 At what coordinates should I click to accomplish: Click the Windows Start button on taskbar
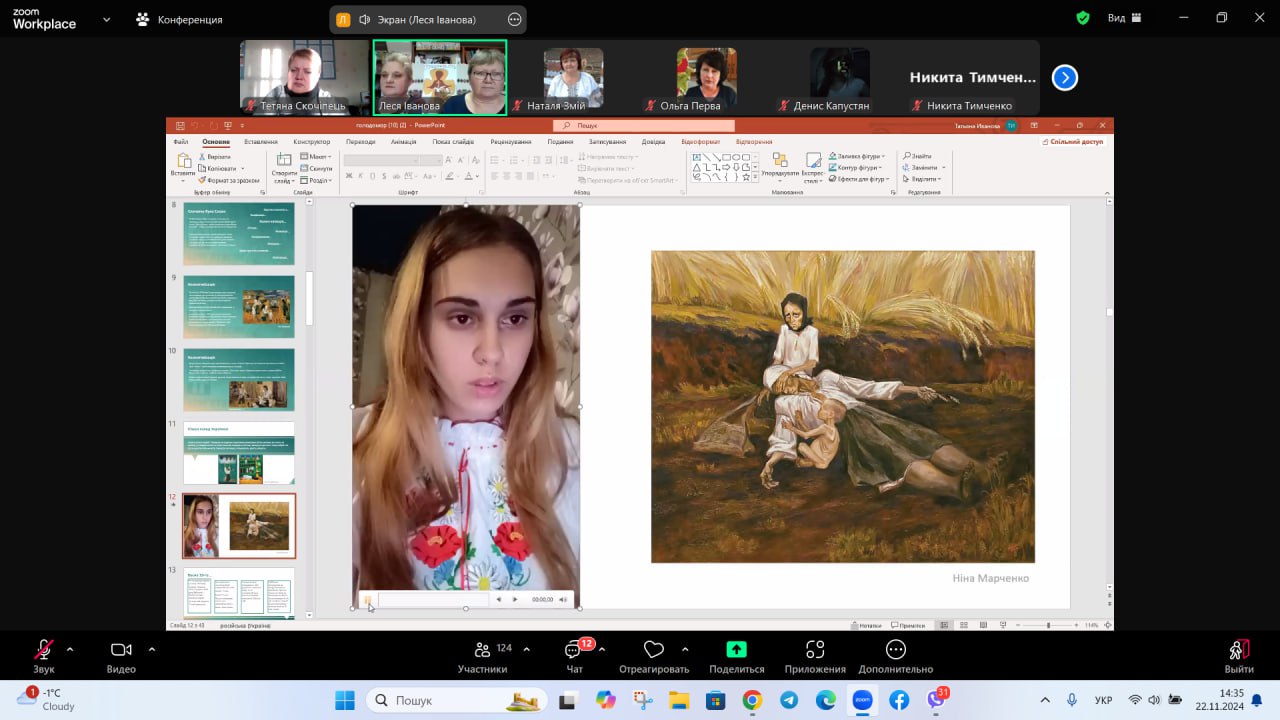(345, 700)
